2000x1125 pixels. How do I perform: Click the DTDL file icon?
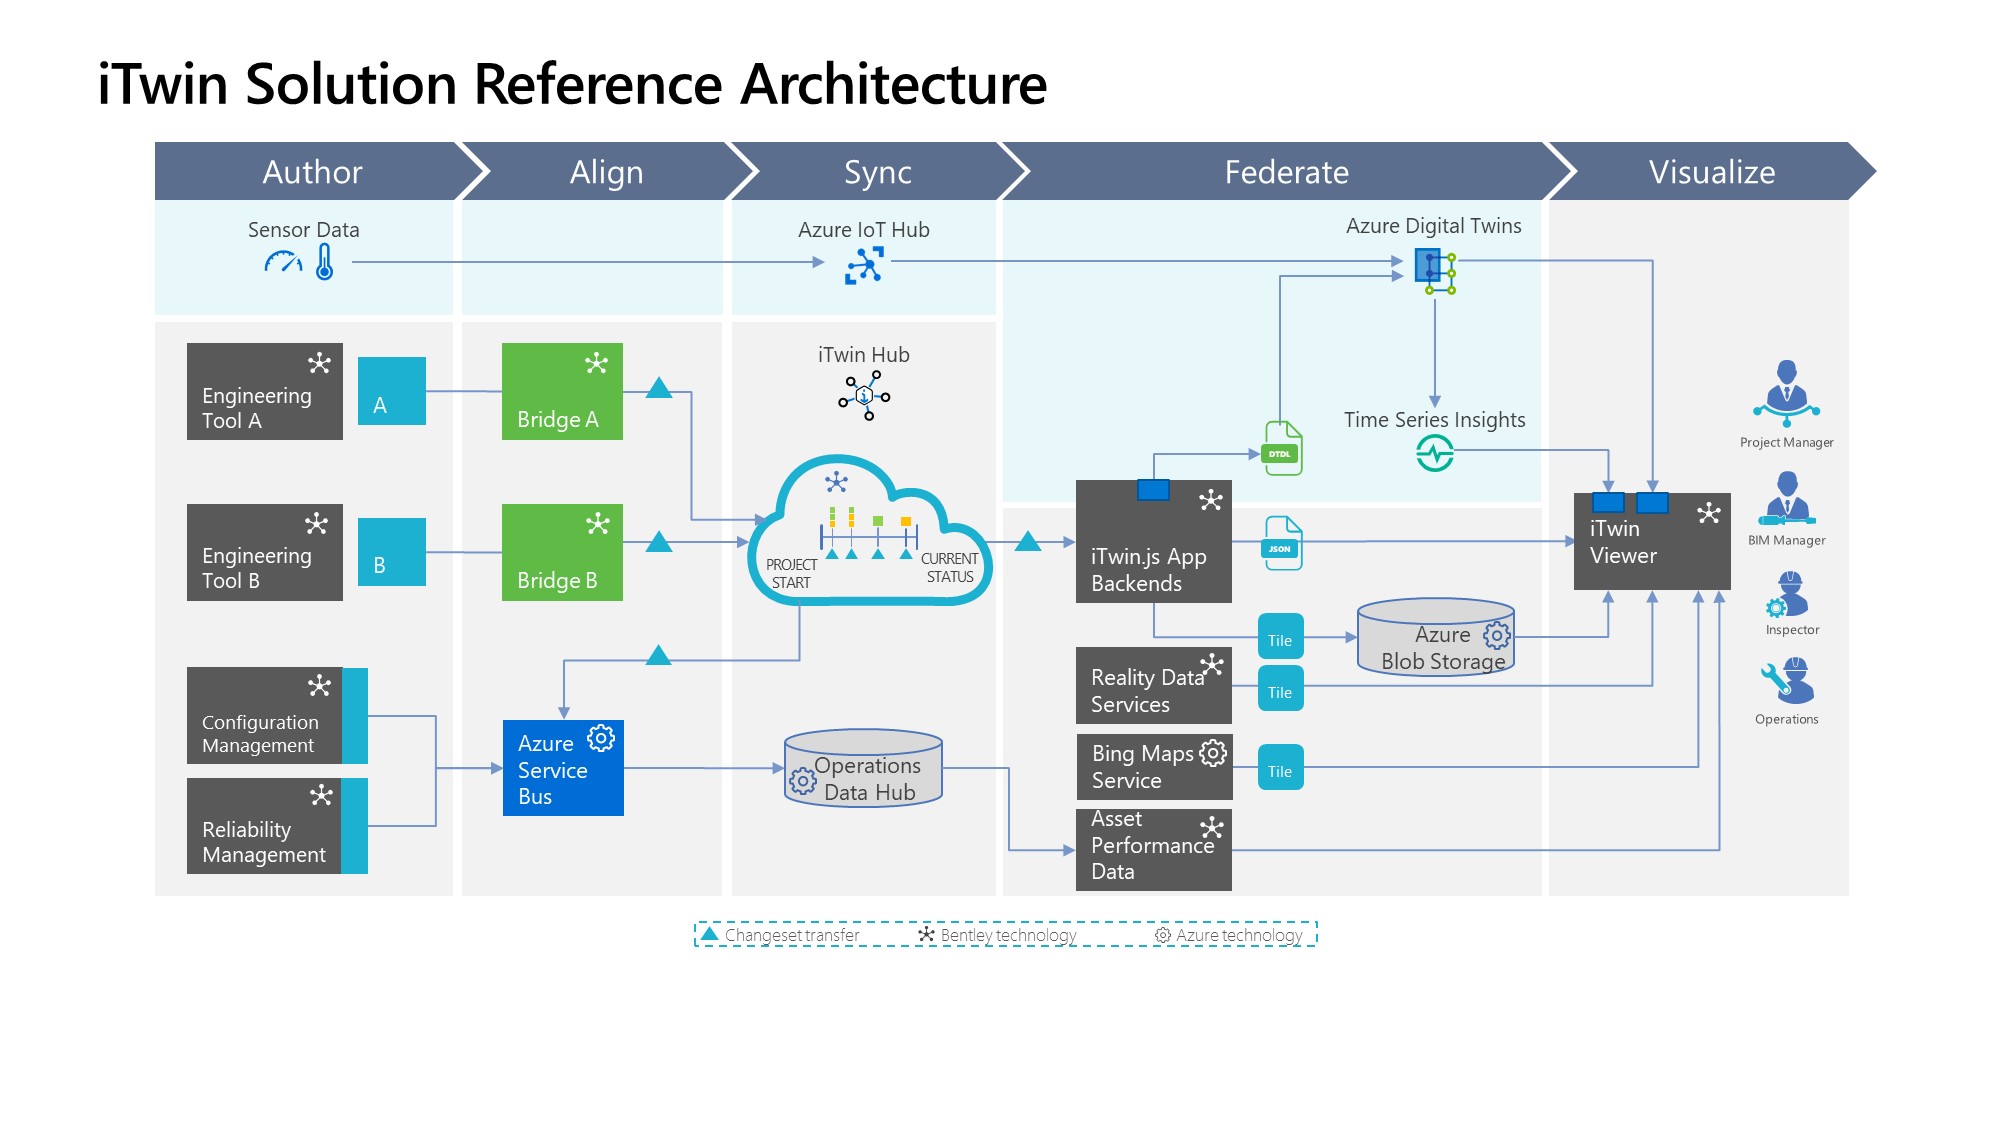[1282, 449]
